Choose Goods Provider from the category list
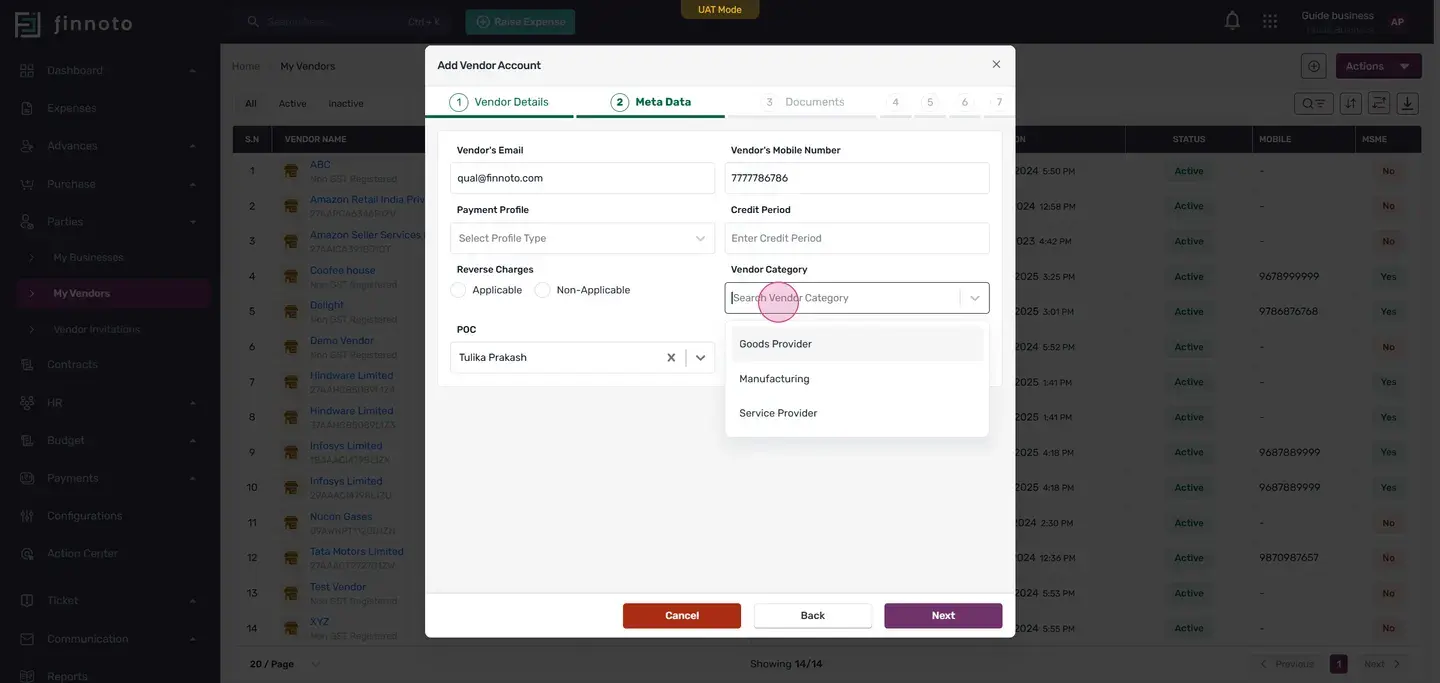Viewport: 1440px width, 683px height. coord(857,344)
